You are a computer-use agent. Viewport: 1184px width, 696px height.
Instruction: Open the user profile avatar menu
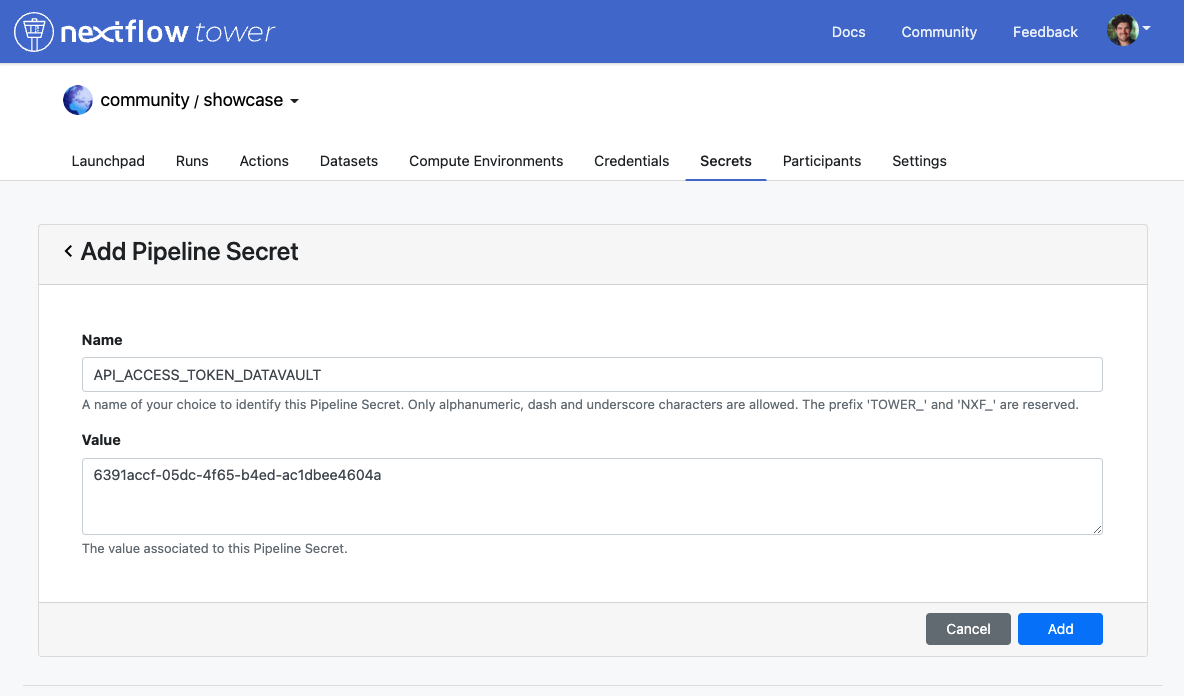[x=1122, y=30]
